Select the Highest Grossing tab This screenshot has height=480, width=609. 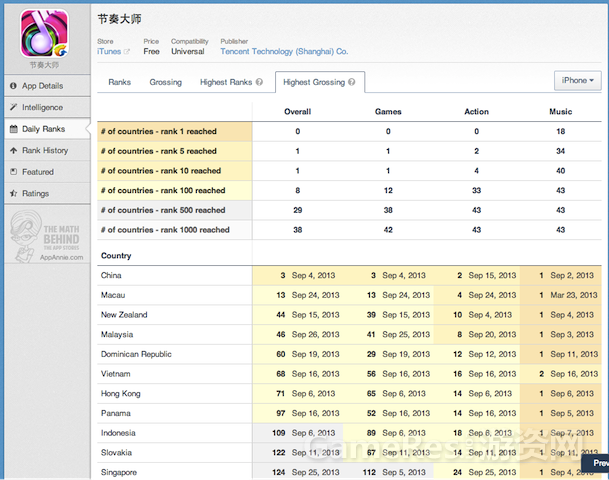[320, 82]
